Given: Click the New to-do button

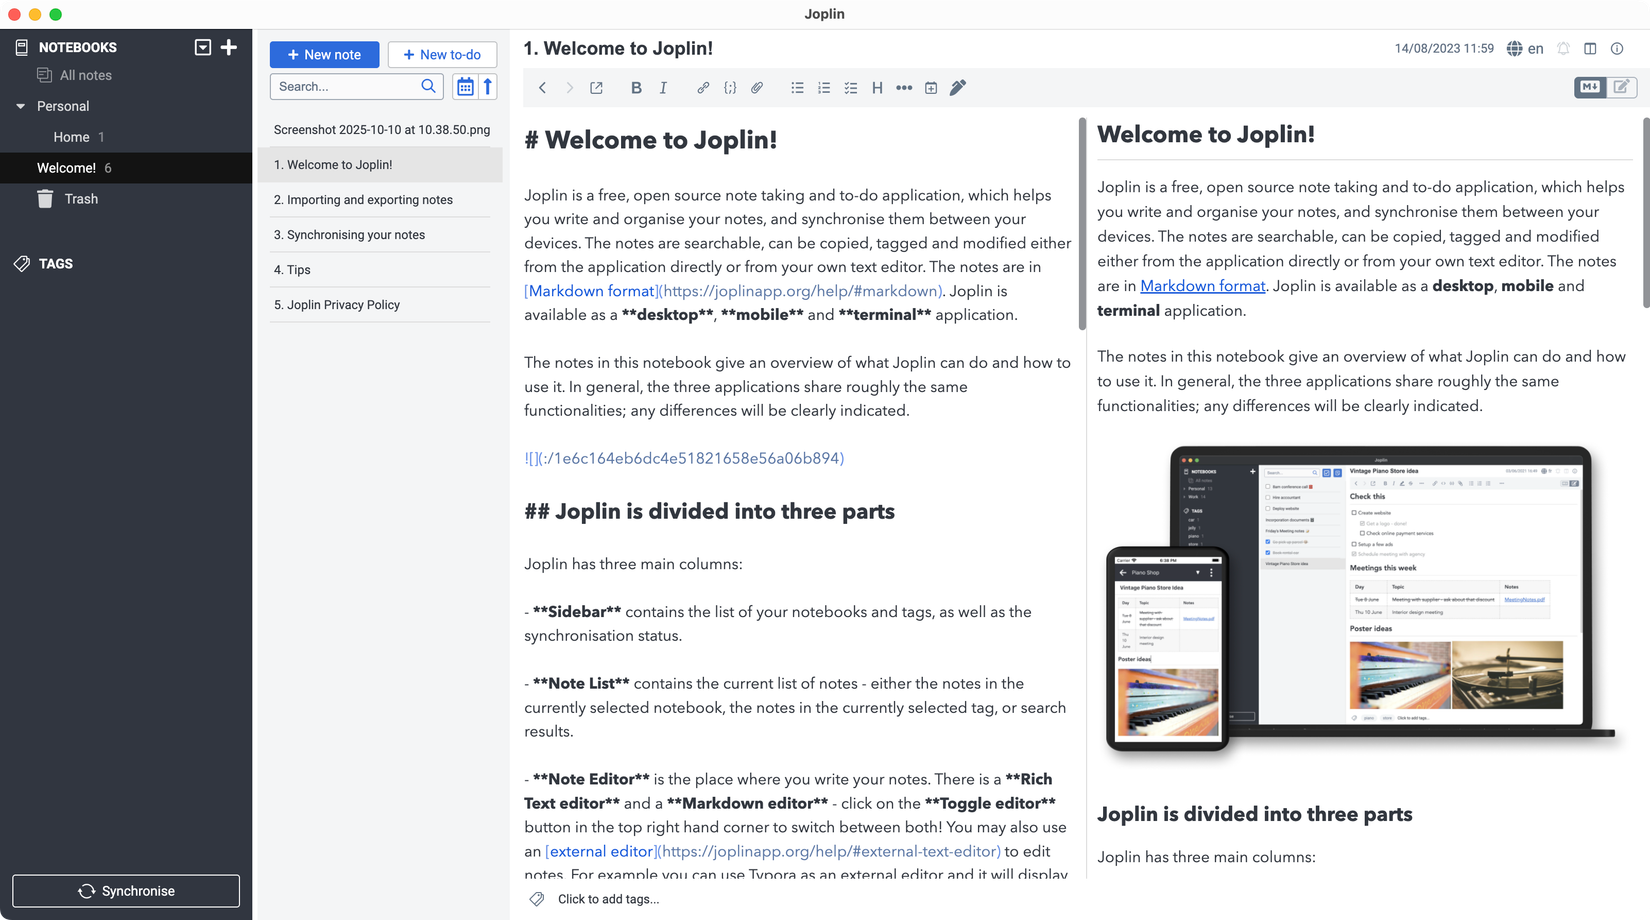Looking at the screenshot, I should 442,54.
